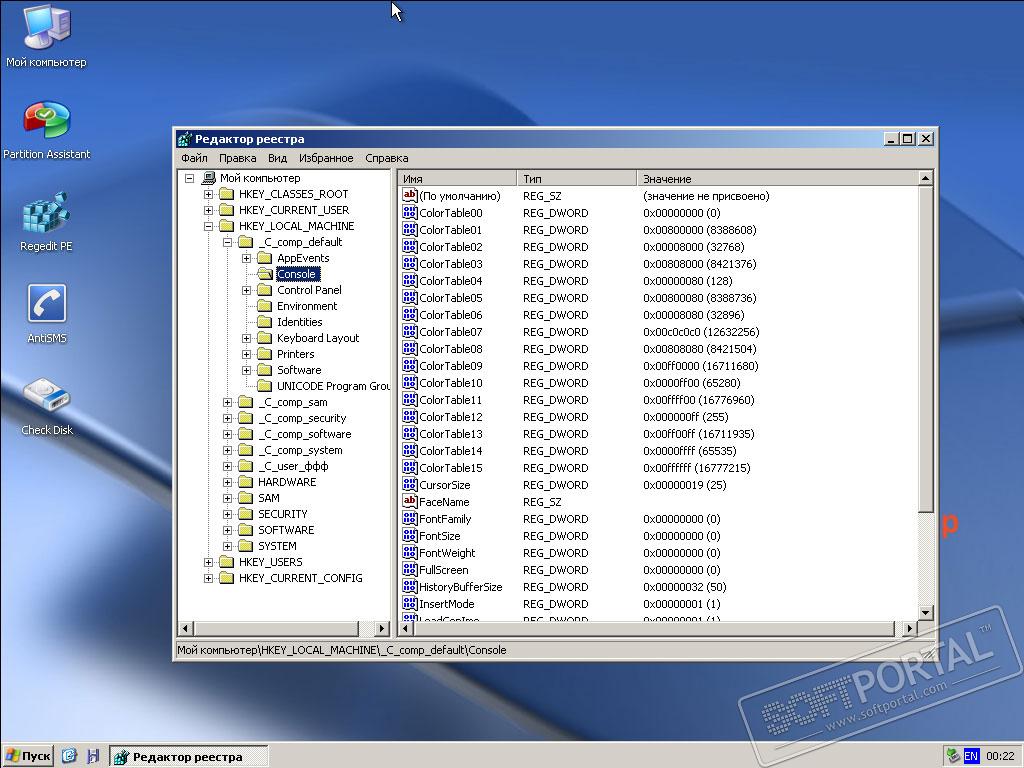The width and height of the screenshot is (1024, 768).
Task: Expand the SYSTEM node
Action: click(x=227, y=546)
